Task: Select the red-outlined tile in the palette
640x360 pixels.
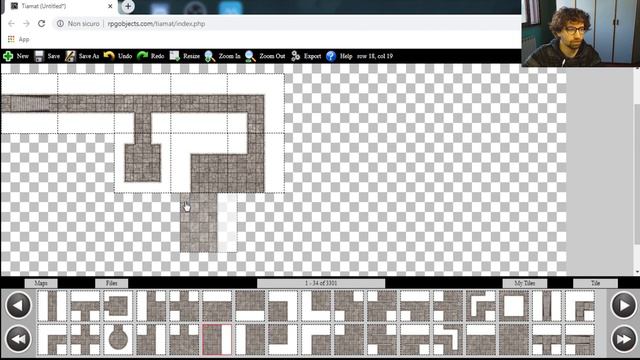Action: point(217,339)
